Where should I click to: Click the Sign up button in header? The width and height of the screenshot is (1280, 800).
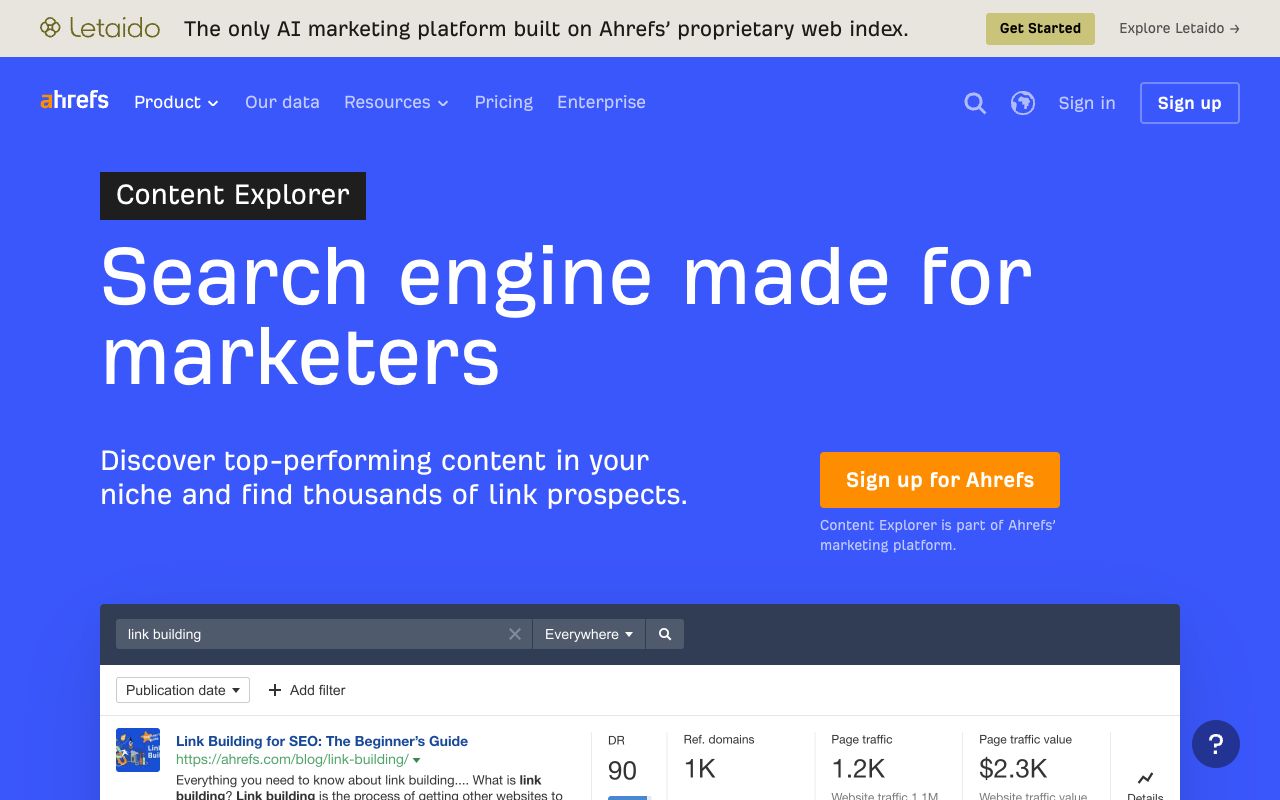(1190, 103)
